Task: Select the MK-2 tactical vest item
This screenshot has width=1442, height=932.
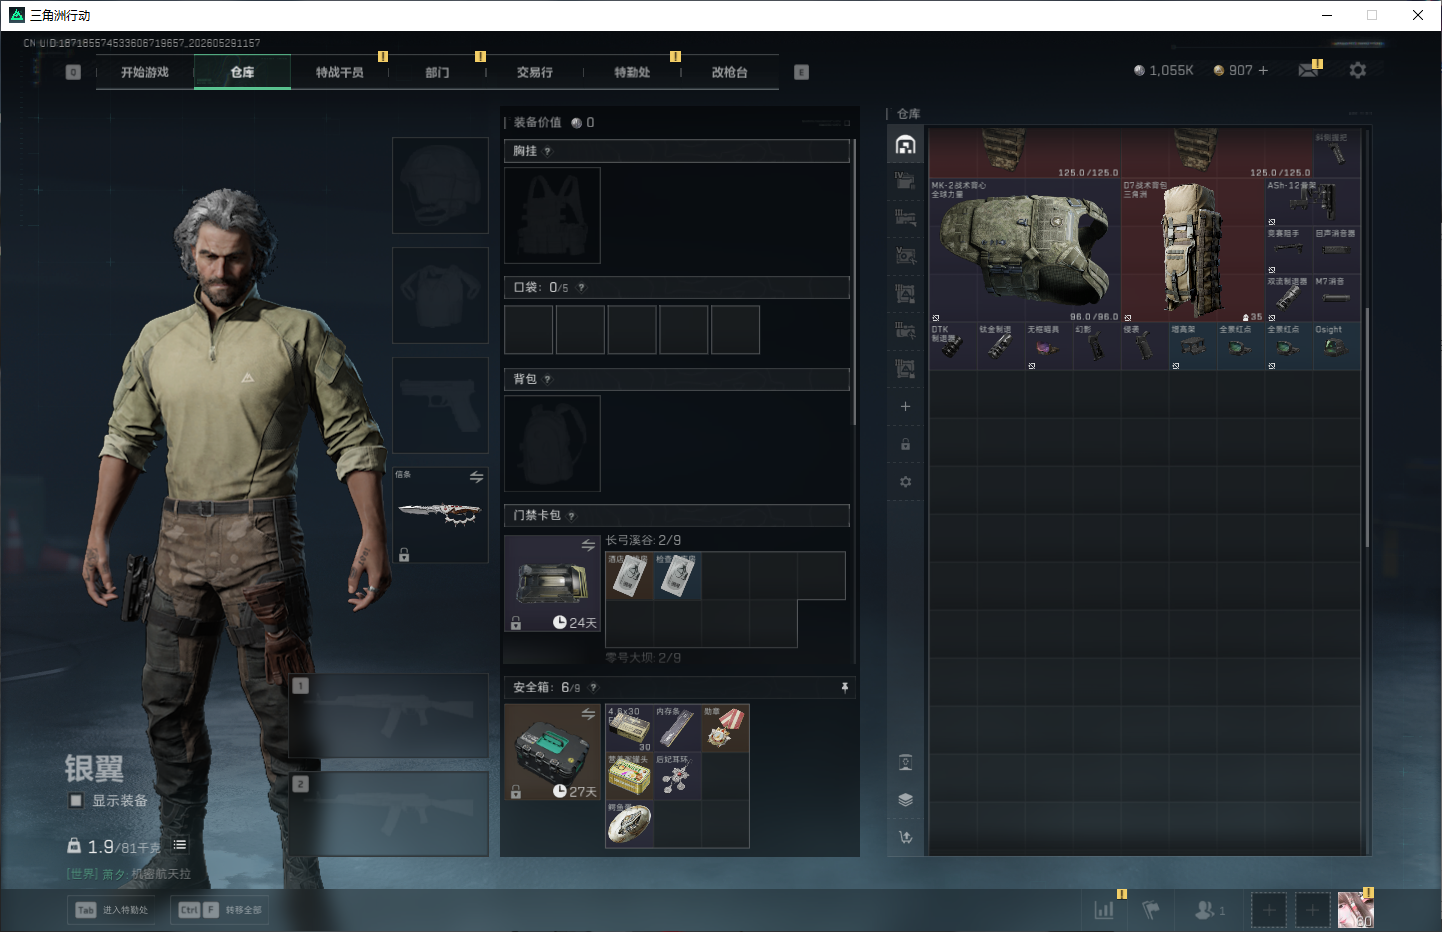Action: pyautogui.click(x=1025, y=250)
